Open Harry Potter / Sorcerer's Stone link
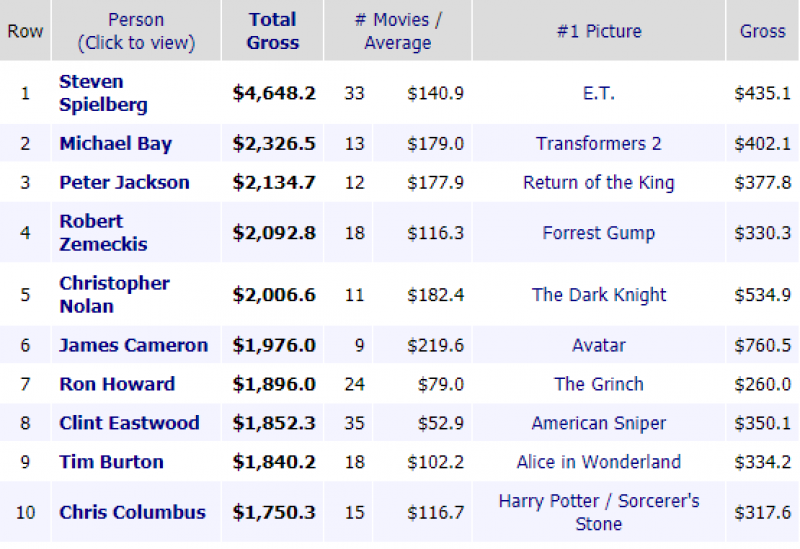This screenshot has width=800, height=549. 598,512
